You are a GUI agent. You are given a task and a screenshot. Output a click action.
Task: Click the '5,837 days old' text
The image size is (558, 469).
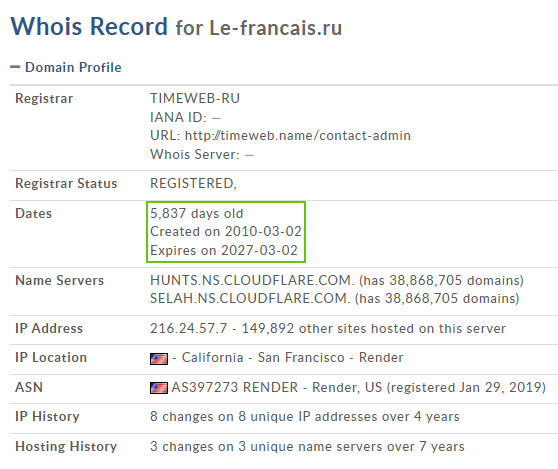point(196,213)
